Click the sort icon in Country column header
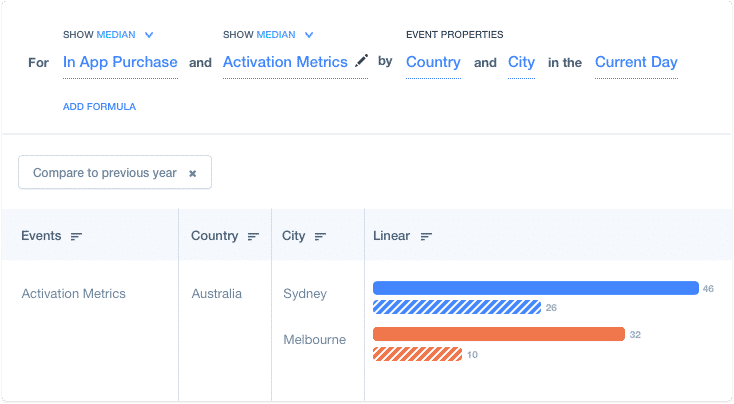This screenshot has width=734, height=404. click(253, 237)
